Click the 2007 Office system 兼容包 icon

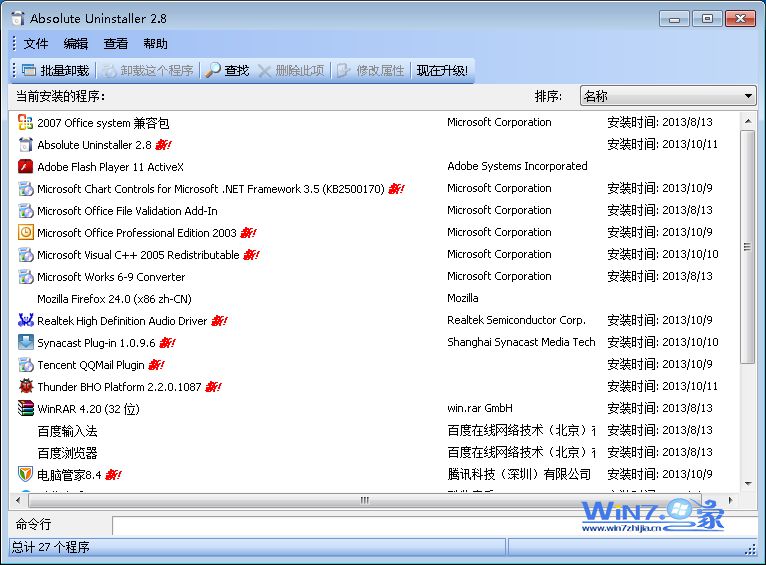pyautogui.click(x=25, y=122)
